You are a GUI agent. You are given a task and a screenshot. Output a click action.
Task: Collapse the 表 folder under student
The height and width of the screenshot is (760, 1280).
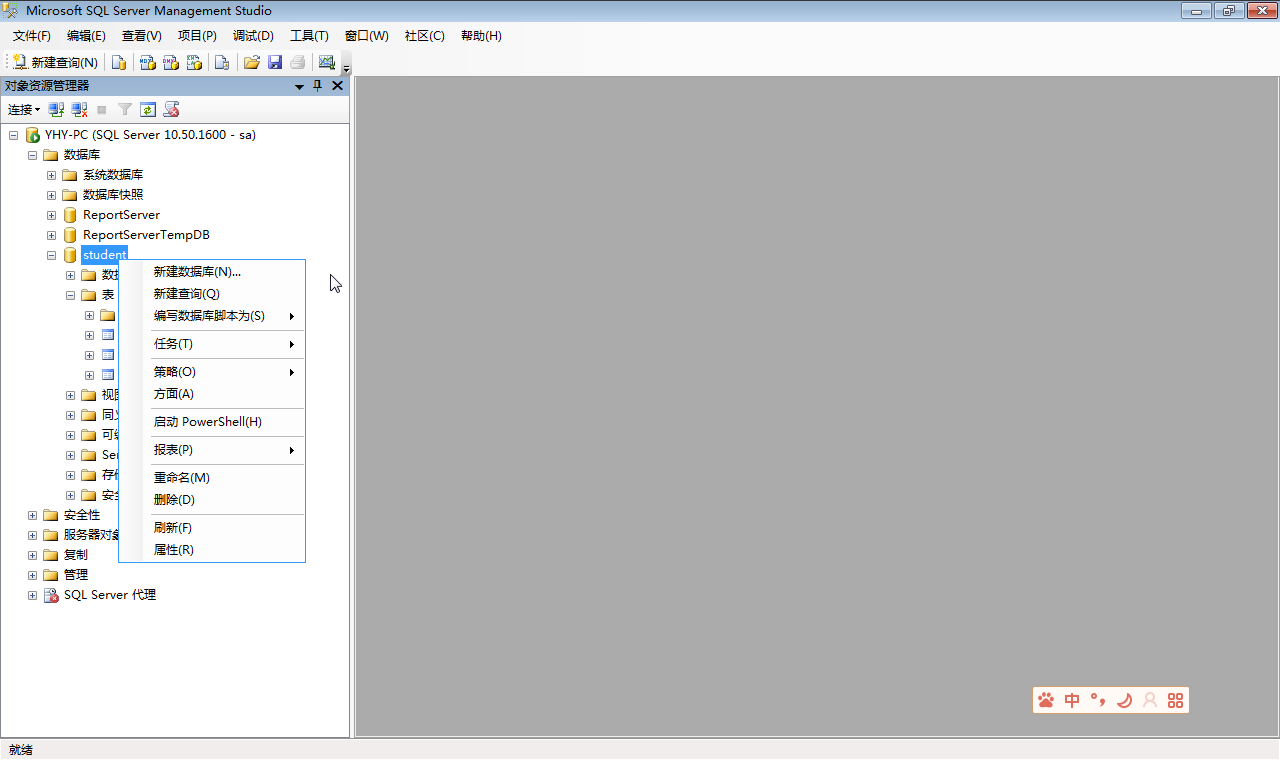(x=70, y=295)
